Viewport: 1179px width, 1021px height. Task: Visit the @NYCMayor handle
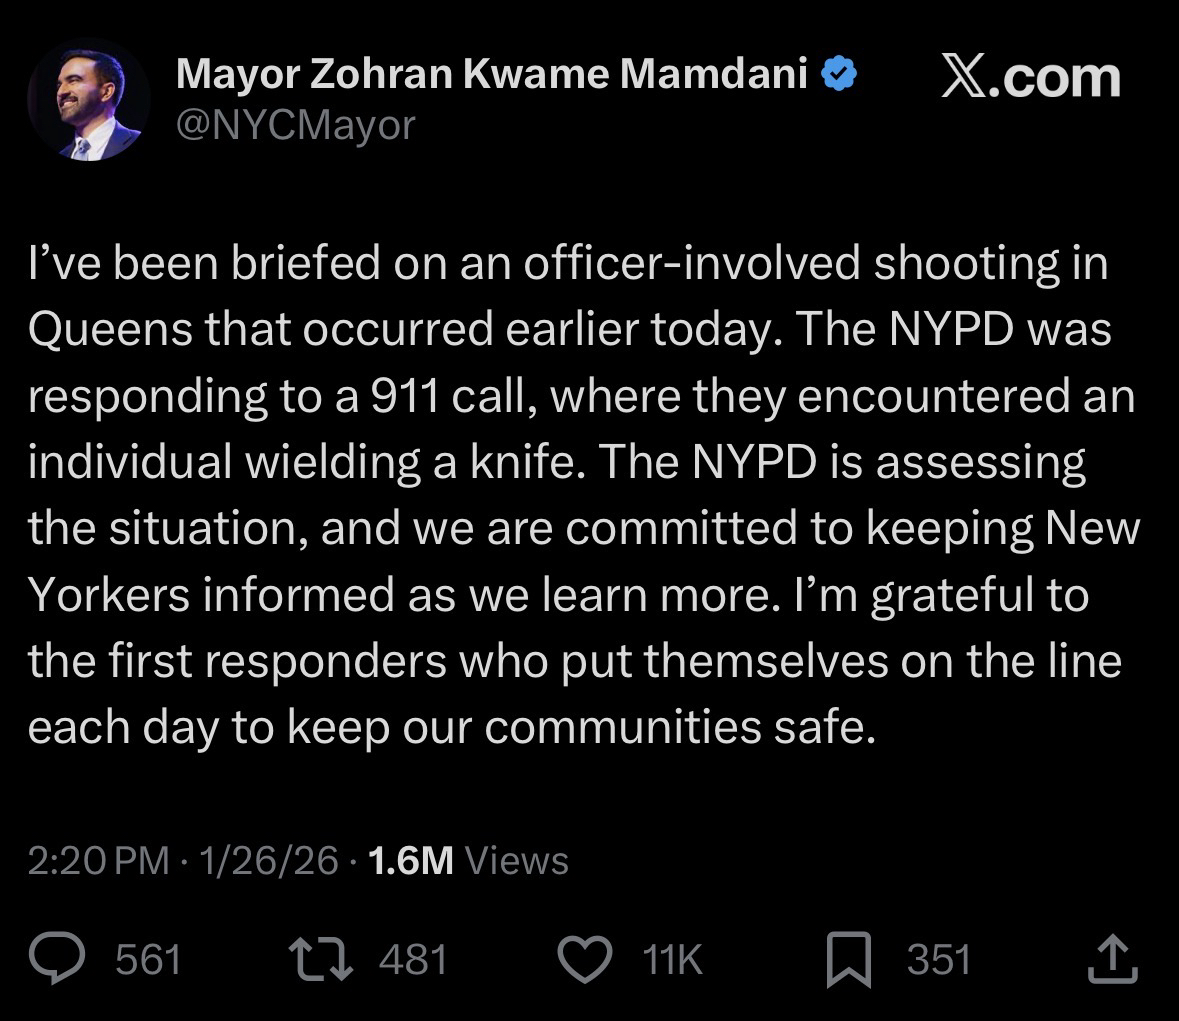click(295, 126)
